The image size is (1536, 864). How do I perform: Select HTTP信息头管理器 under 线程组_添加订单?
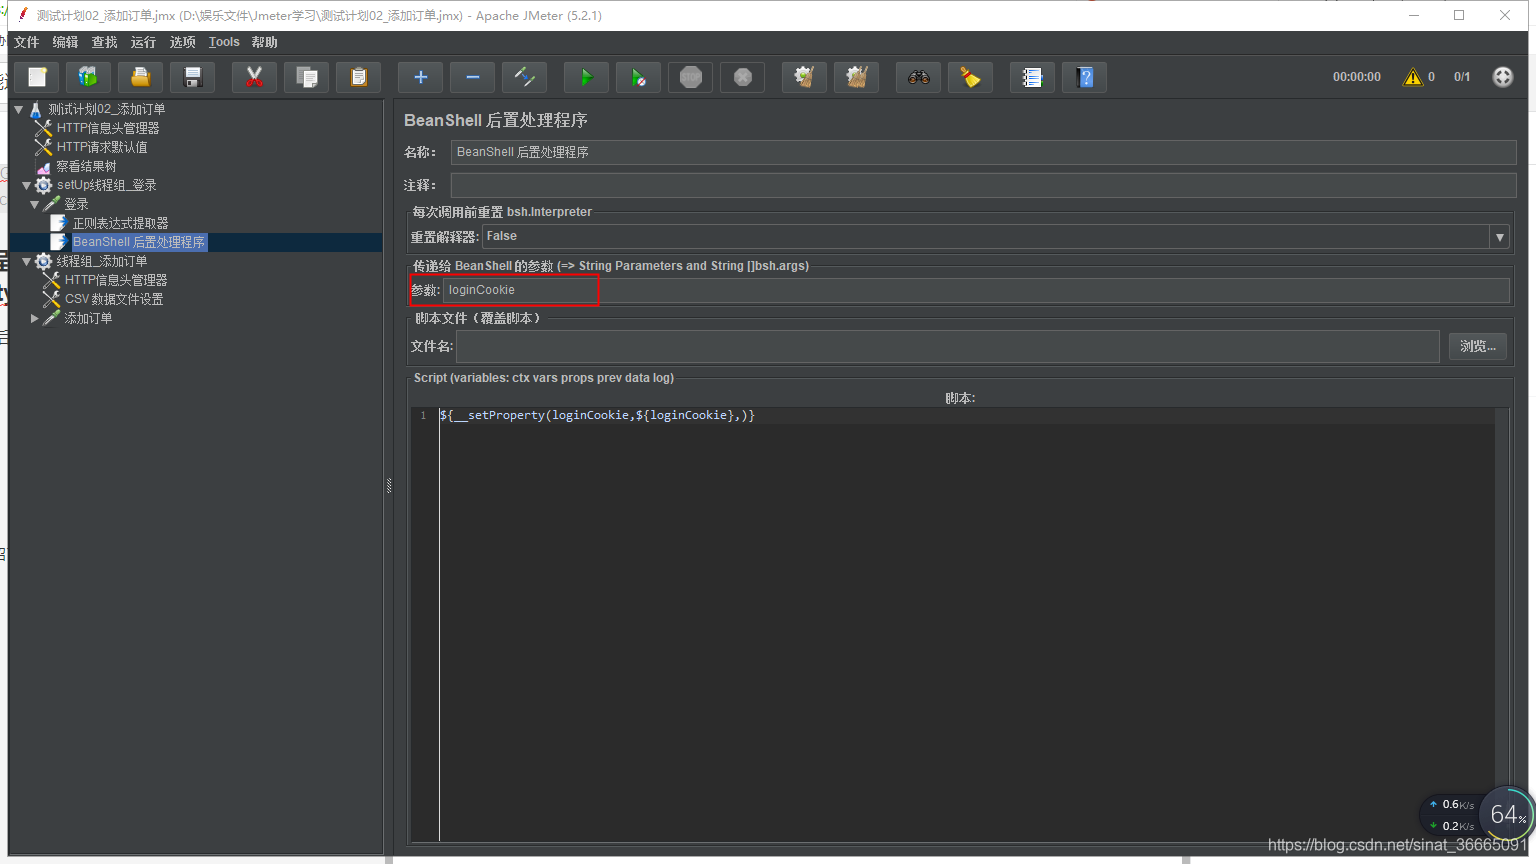tap(115, 280)
